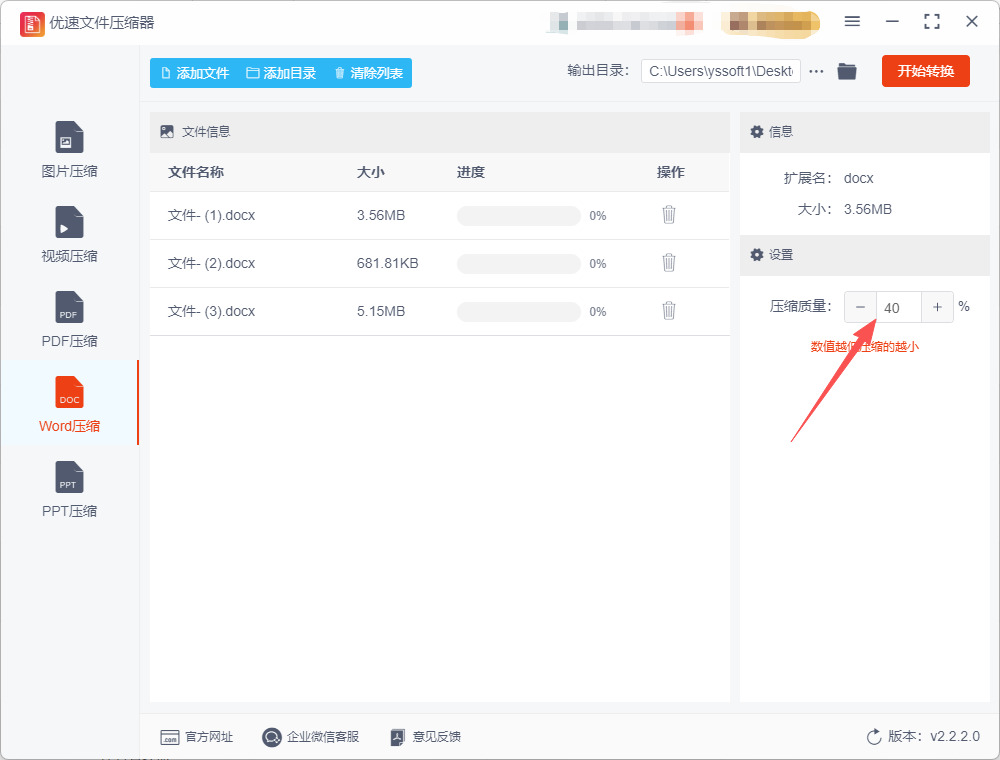The image size is (1000, 760).
Task: Switch to PDF压缩 compression
Action: (69, 319)
